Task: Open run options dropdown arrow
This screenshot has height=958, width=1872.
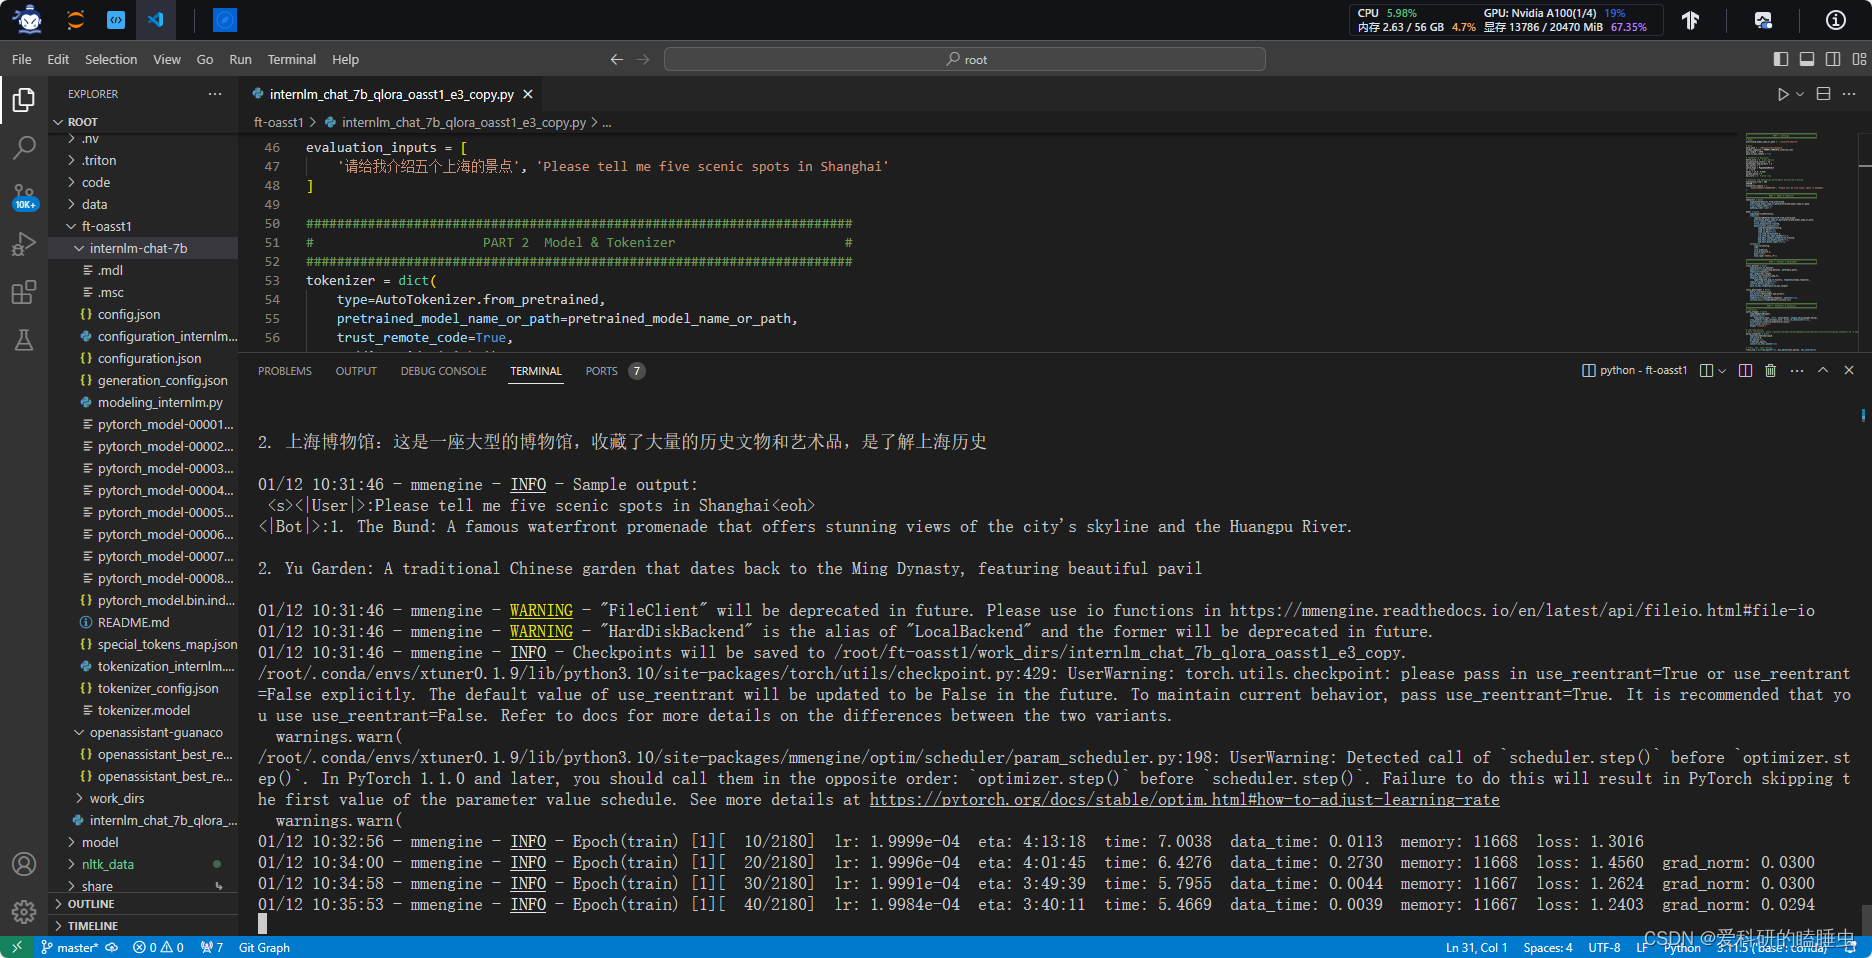Action: pos(1800,94)
